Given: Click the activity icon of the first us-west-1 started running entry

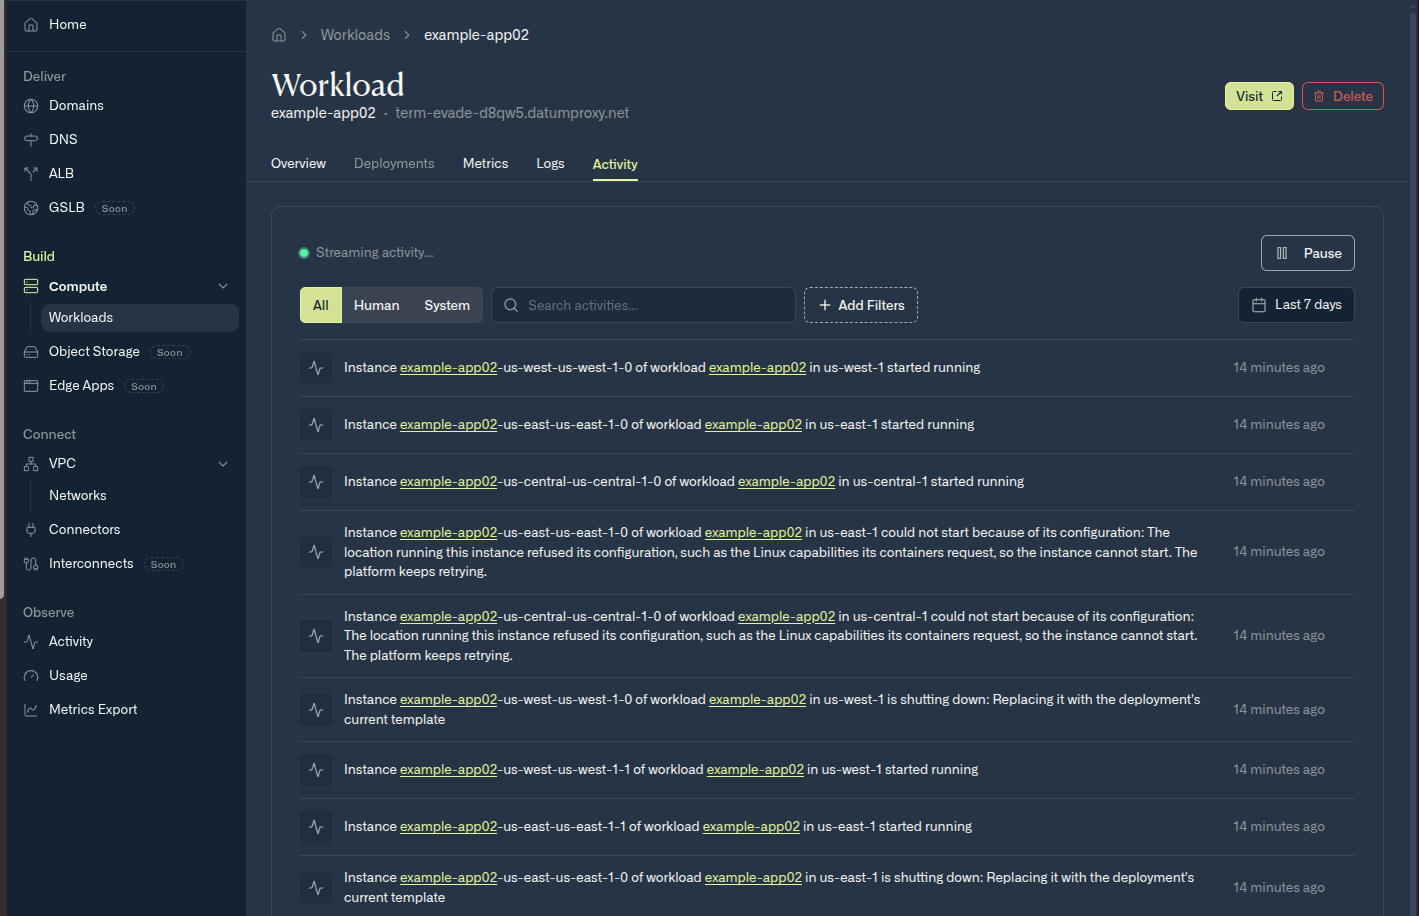Looking at the screenshot, I should tap(316, 368).
